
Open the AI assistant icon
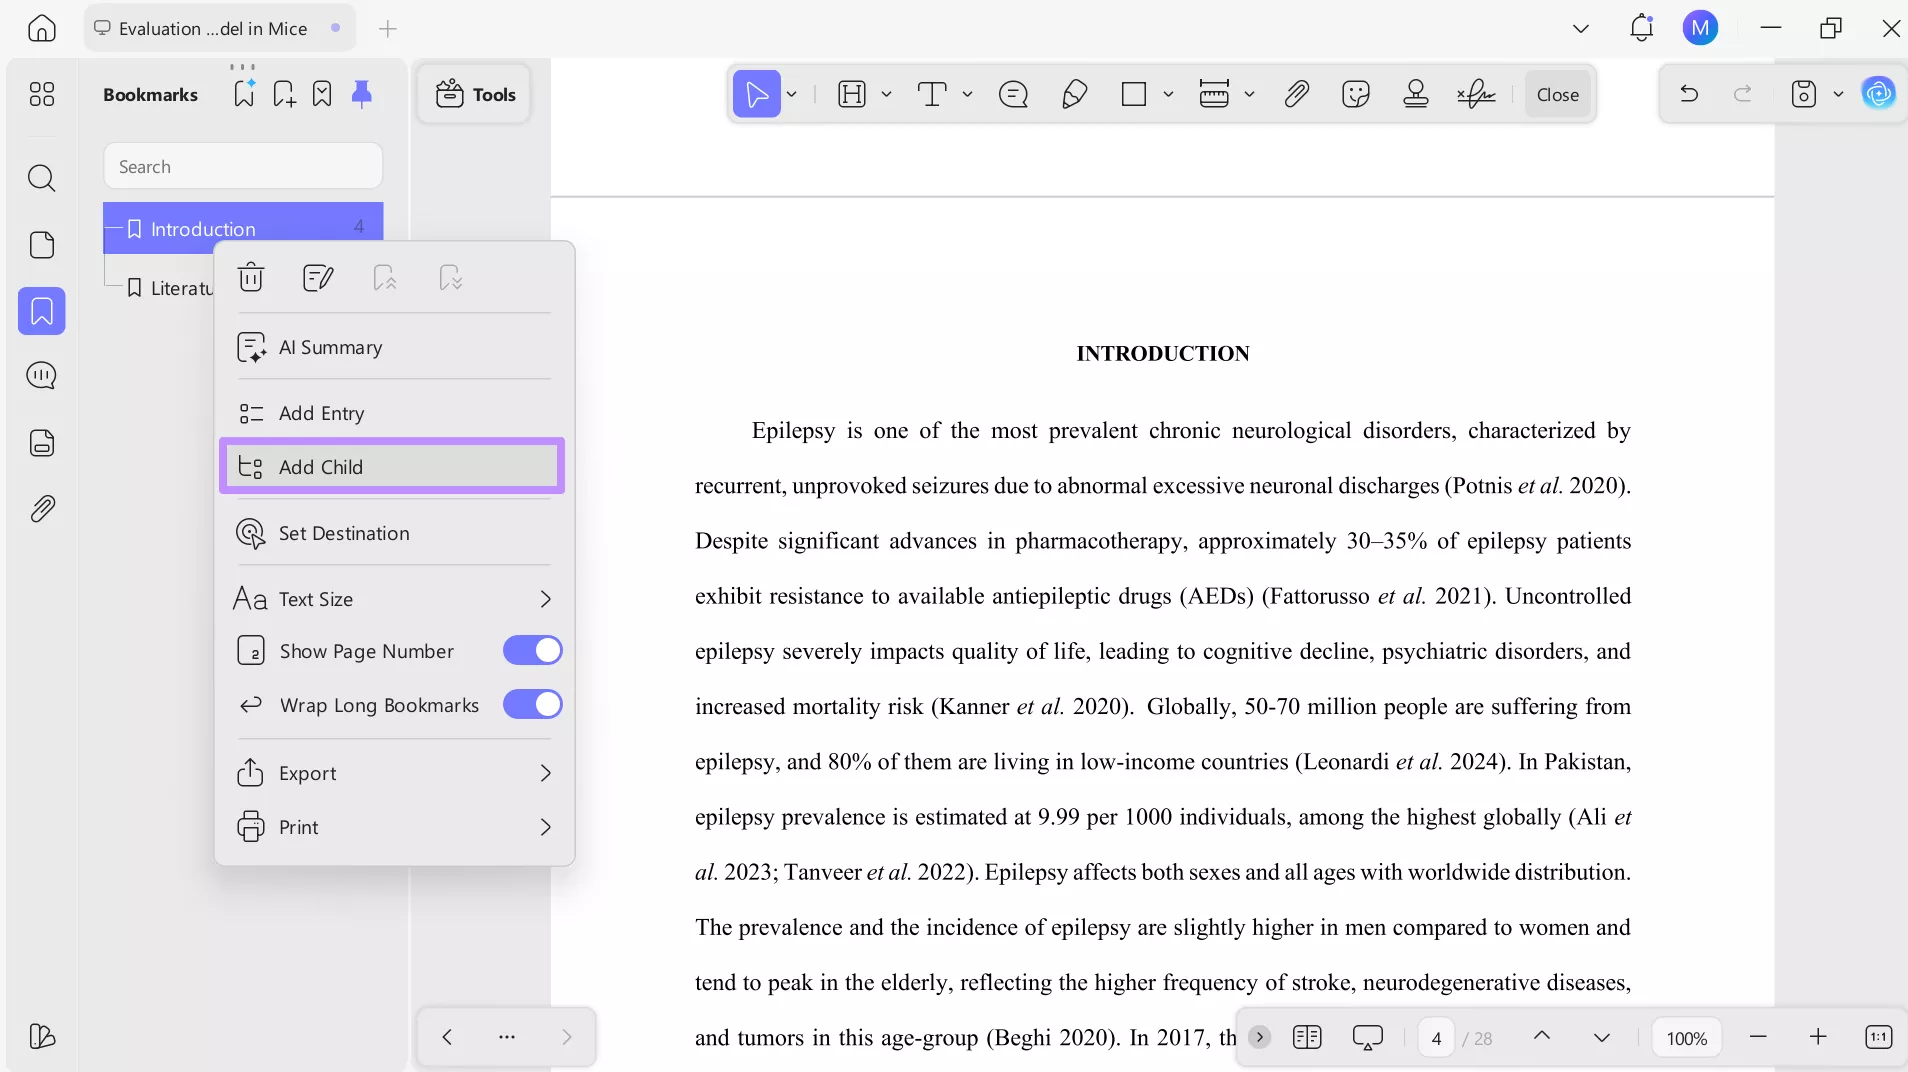pyautogui.click(x=1879, y=94)
